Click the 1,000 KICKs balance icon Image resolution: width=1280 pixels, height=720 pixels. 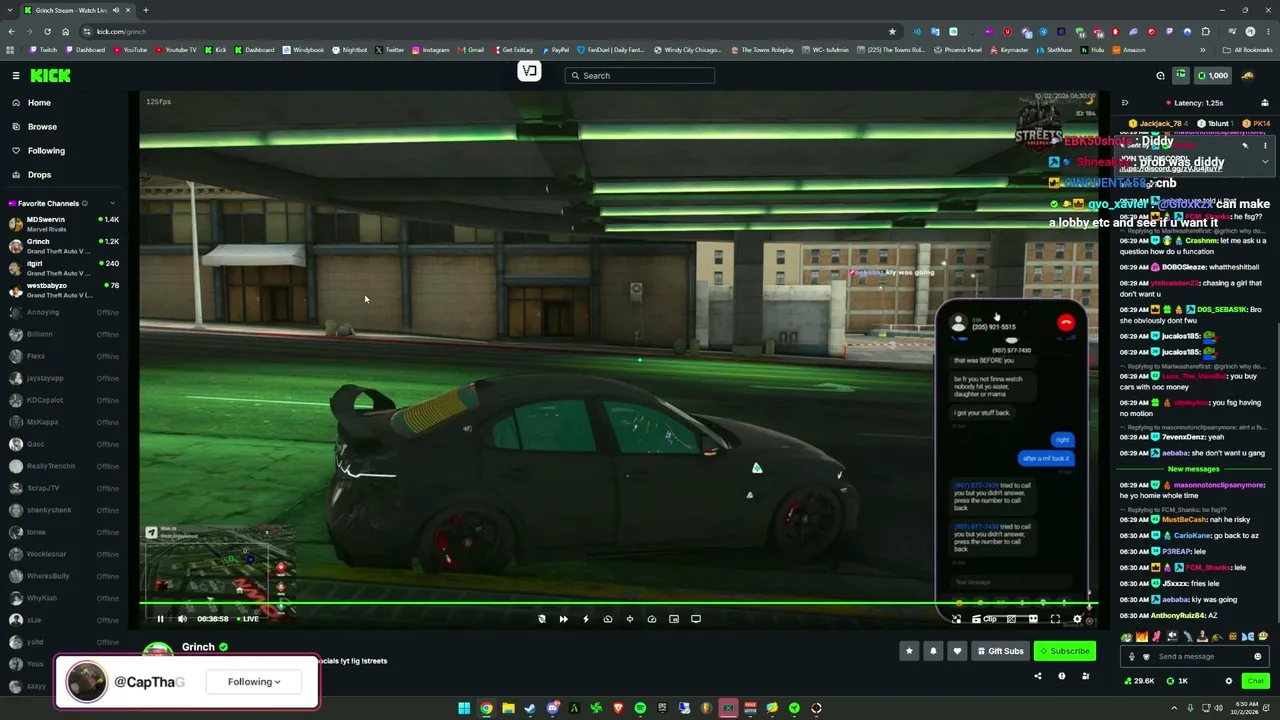coord(1213,75)
